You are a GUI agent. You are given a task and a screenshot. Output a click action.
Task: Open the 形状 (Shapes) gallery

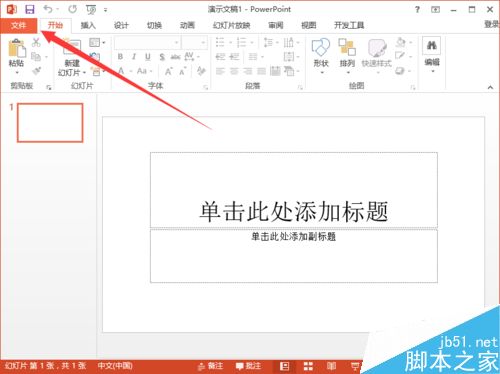(321, 55)
